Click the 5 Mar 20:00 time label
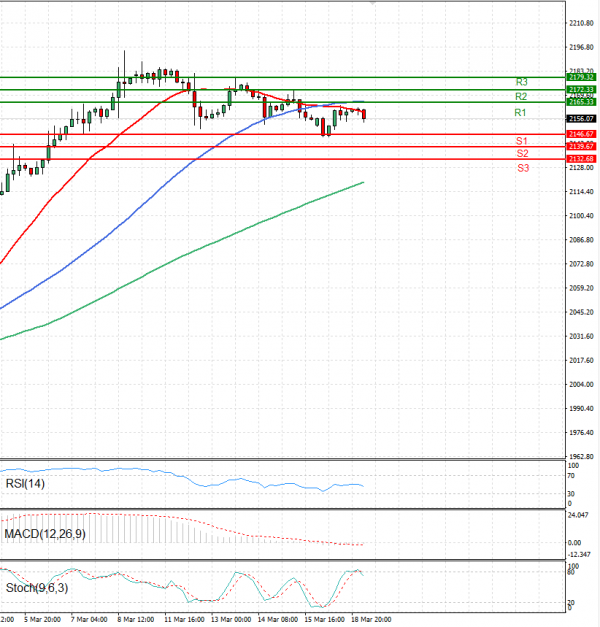 (x=42, y=619)
